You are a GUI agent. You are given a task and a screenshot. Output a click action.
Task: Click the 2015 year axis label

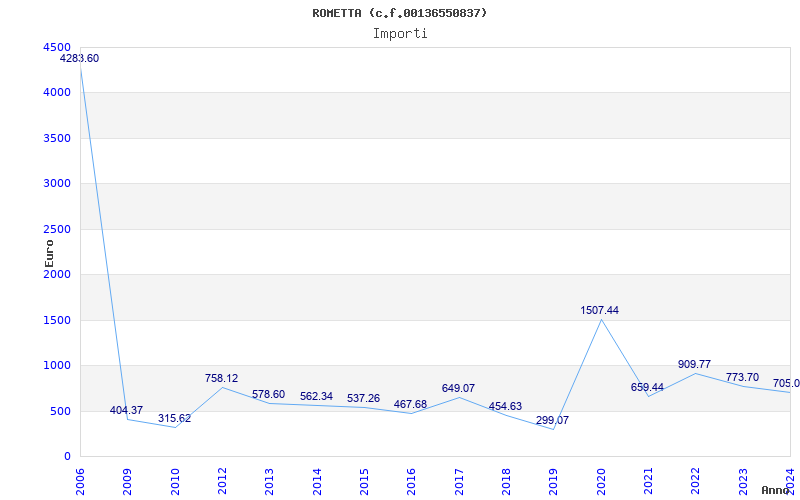pos(364,482)
